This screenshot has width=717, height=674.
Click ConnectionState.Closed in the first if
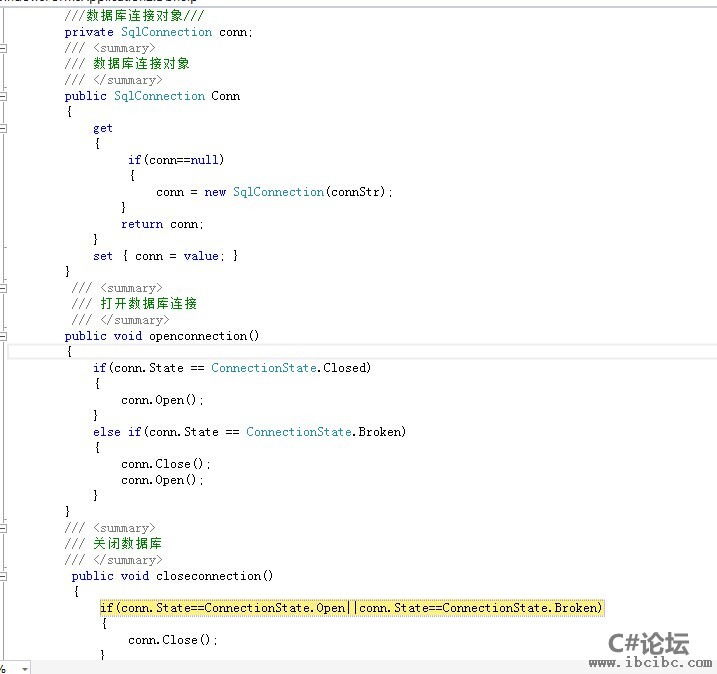point(290,368)
